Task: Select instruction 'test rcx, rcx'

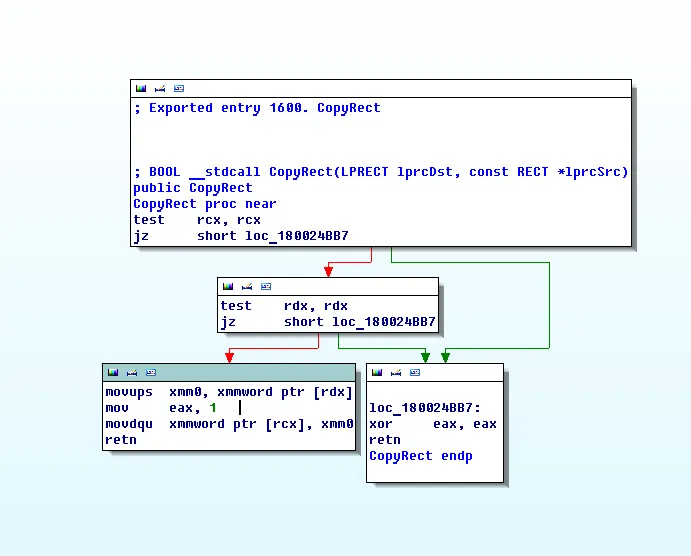Action: point(197,220)
